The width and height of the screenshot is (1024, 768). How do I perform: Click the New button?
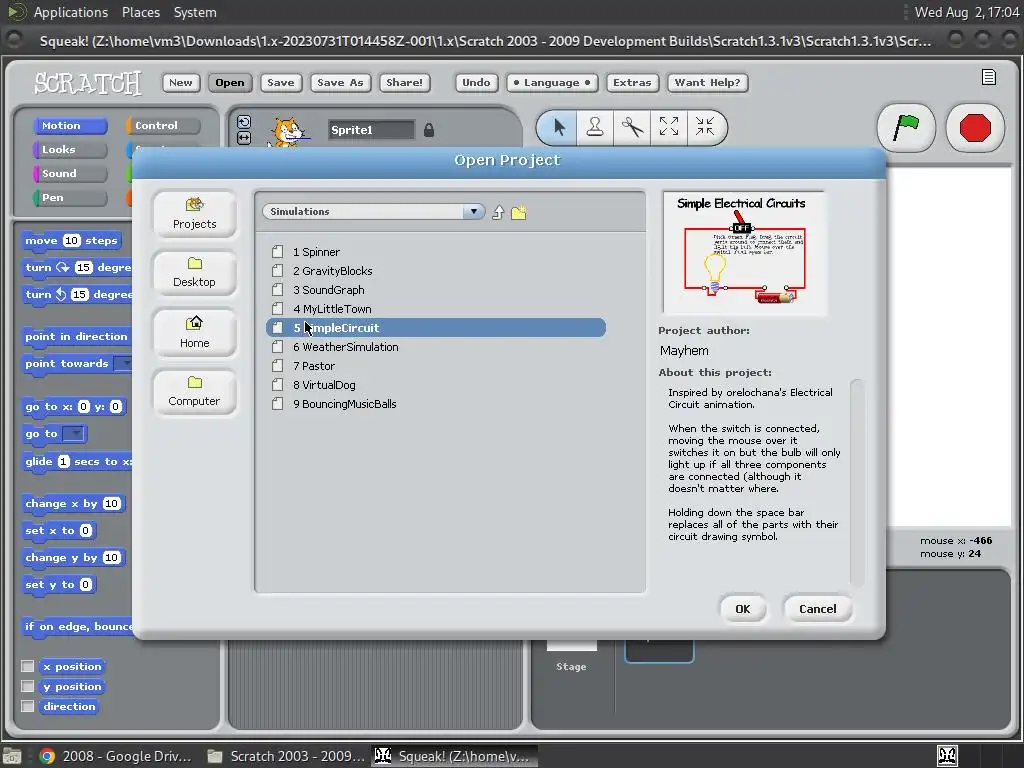pos(181,82)
